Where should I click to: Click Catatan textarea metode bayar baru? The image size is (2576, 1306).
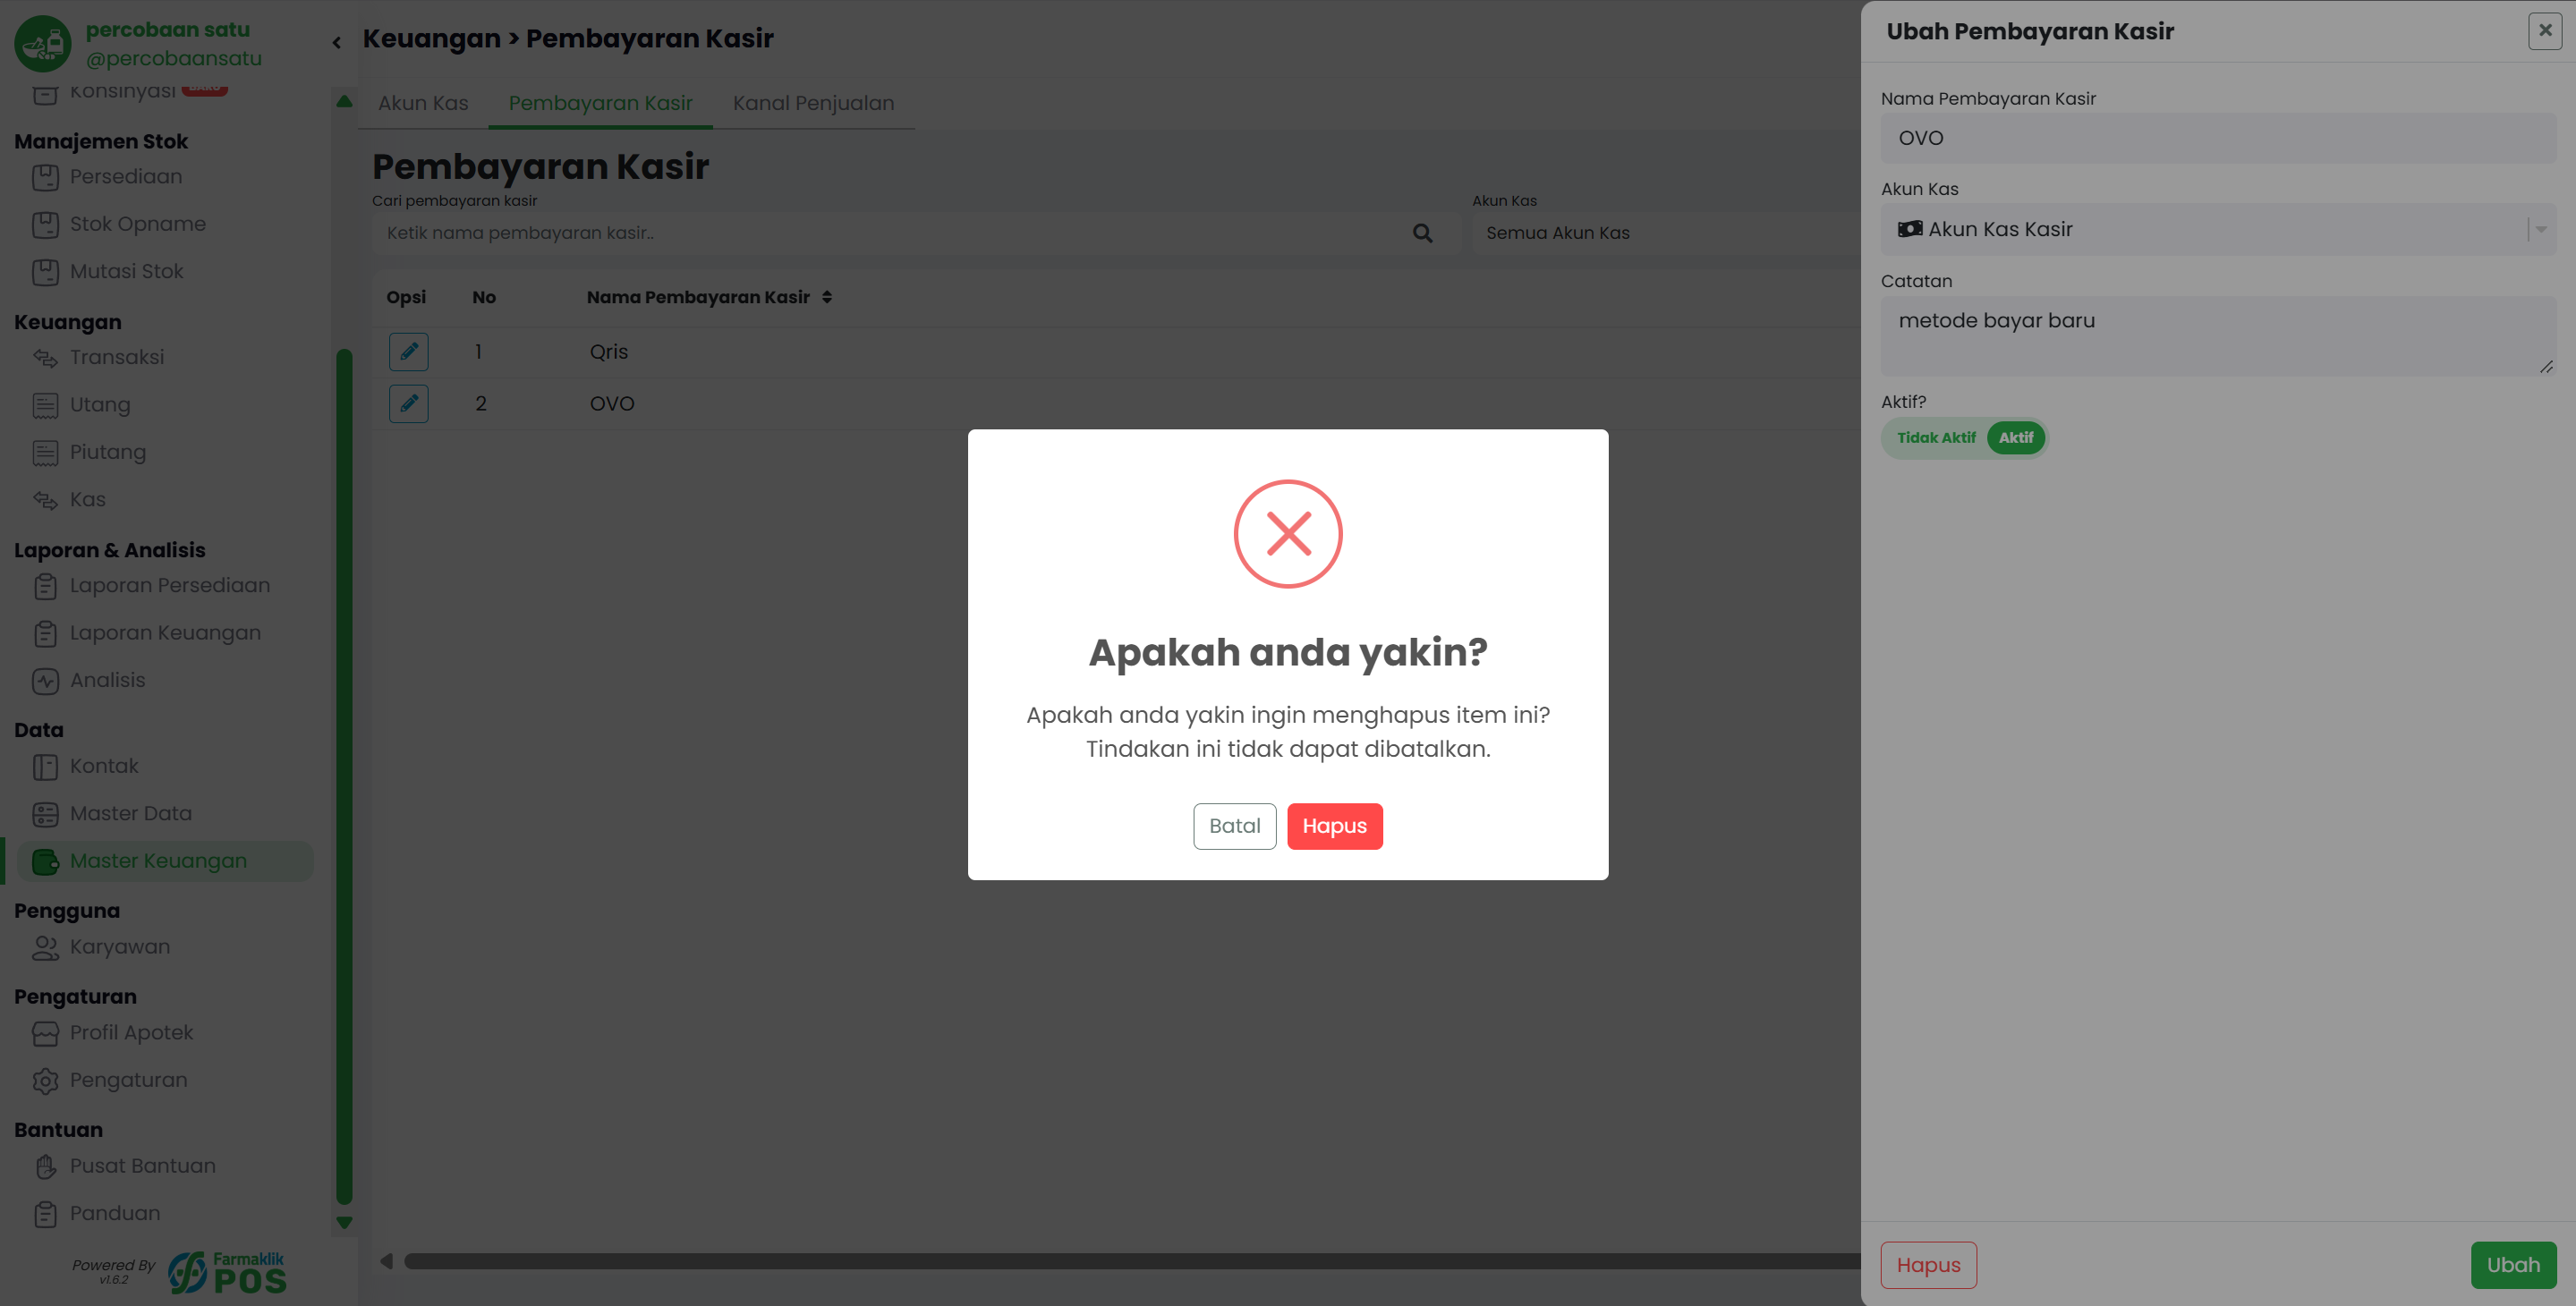click(2217, 336)
